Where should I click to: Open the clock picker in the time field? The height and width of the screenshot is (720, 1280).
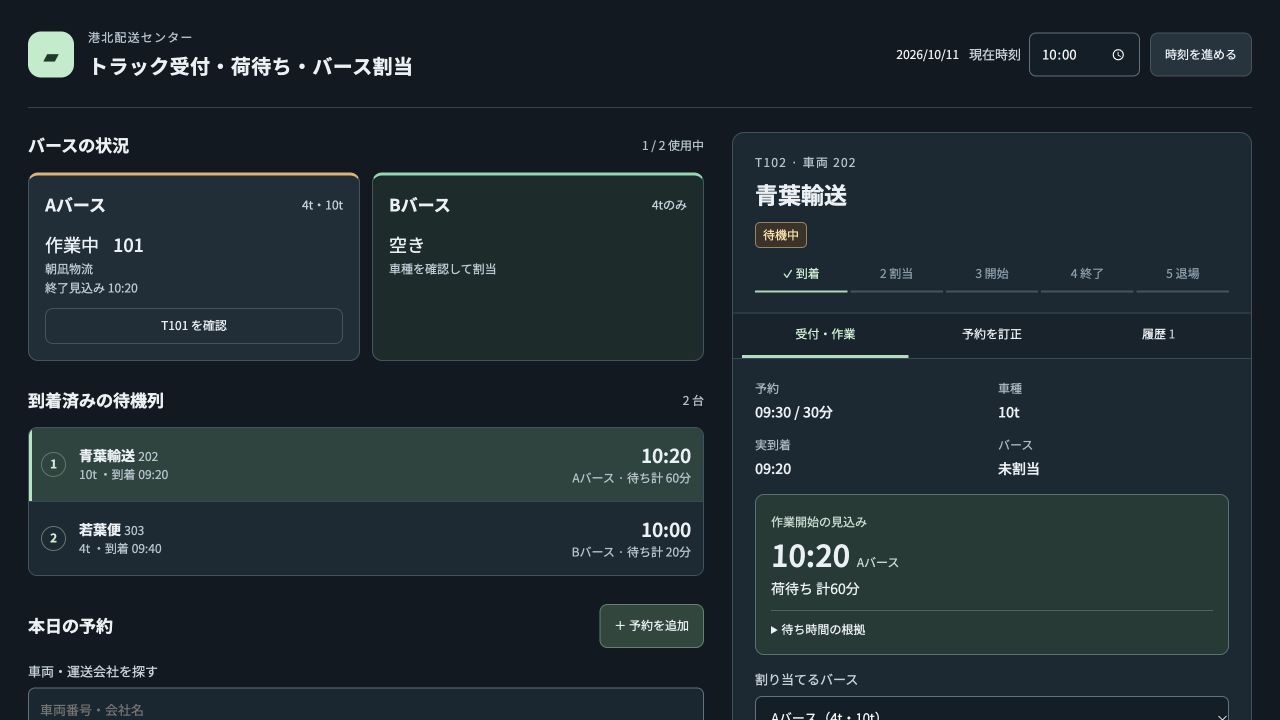(1118, 55)
